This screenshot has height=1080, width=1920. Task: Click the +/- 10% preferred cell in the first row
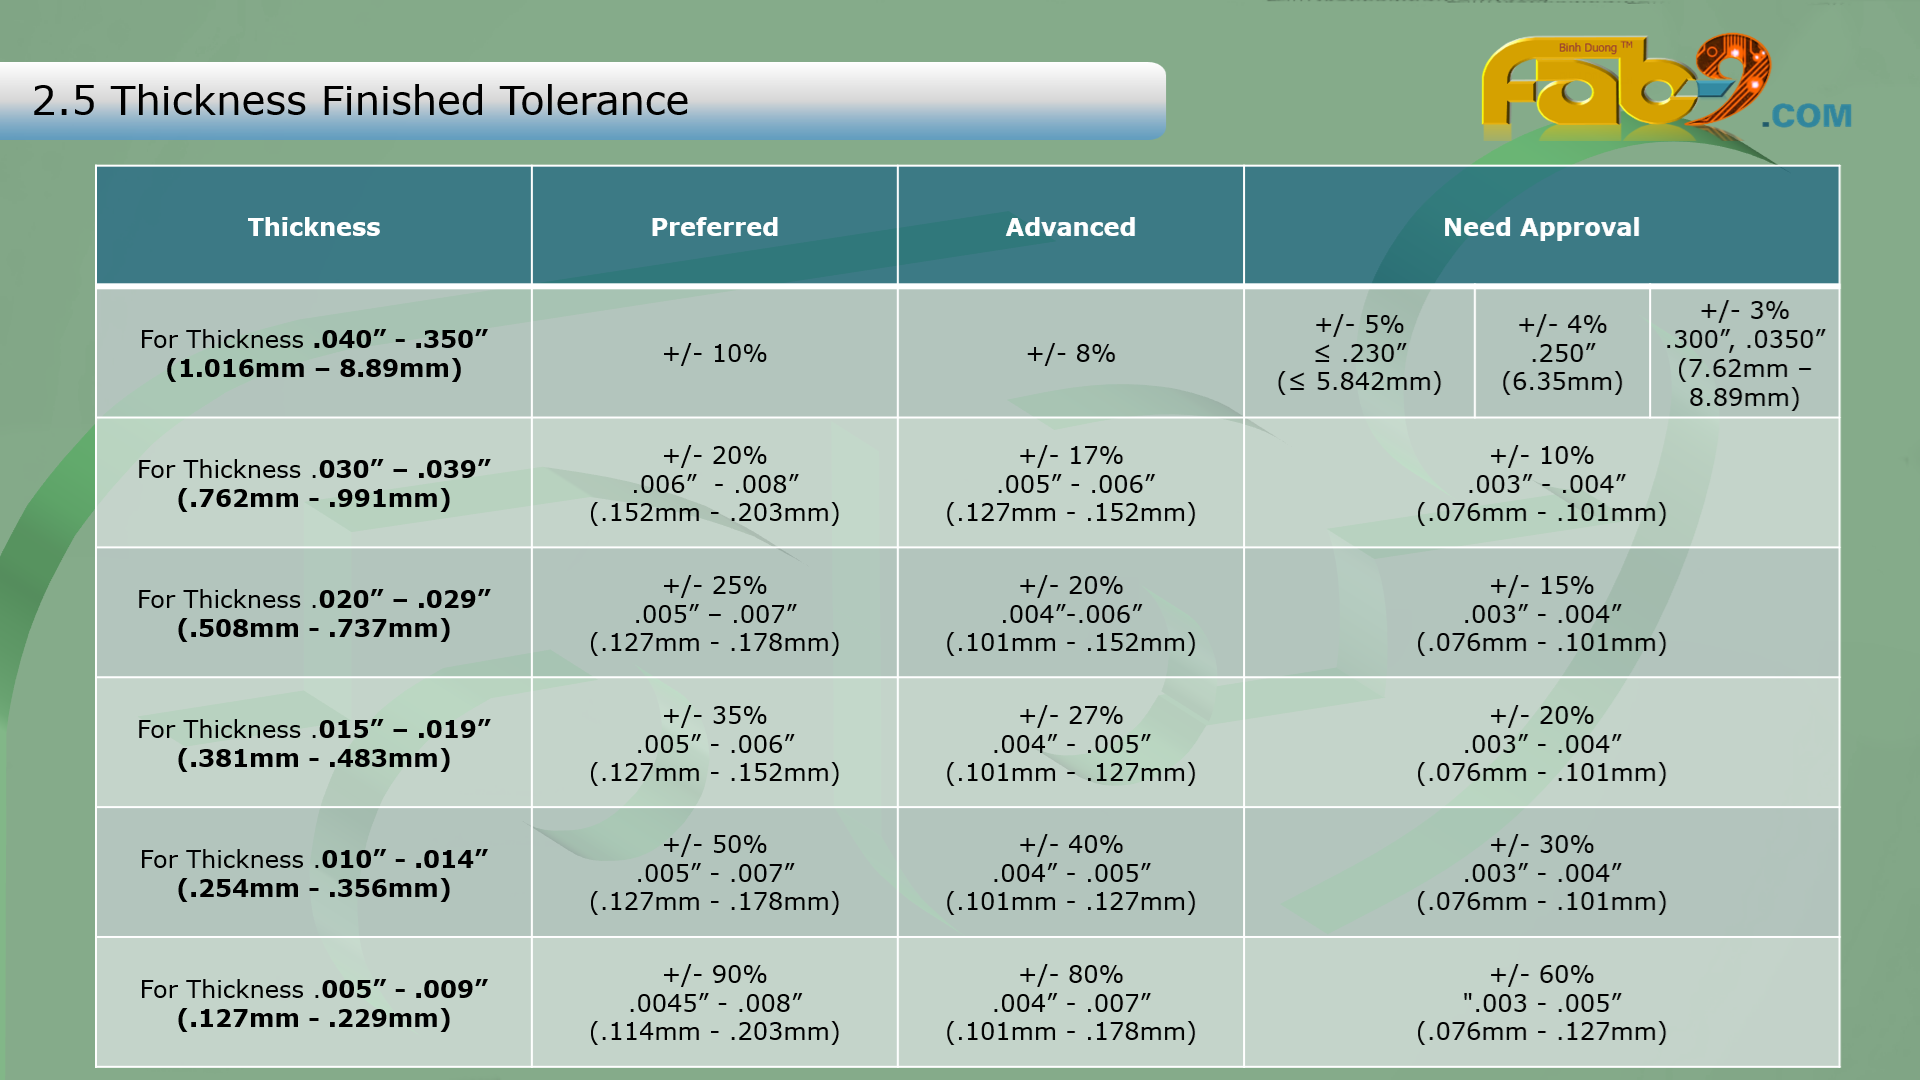714,353
